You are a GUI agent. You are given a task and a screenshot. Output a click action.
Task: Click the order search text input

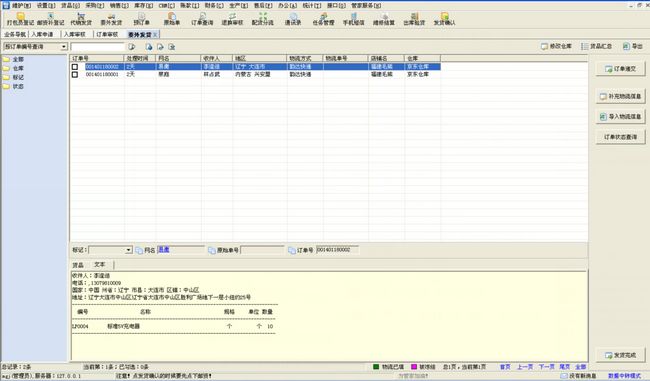click(97, 47)
